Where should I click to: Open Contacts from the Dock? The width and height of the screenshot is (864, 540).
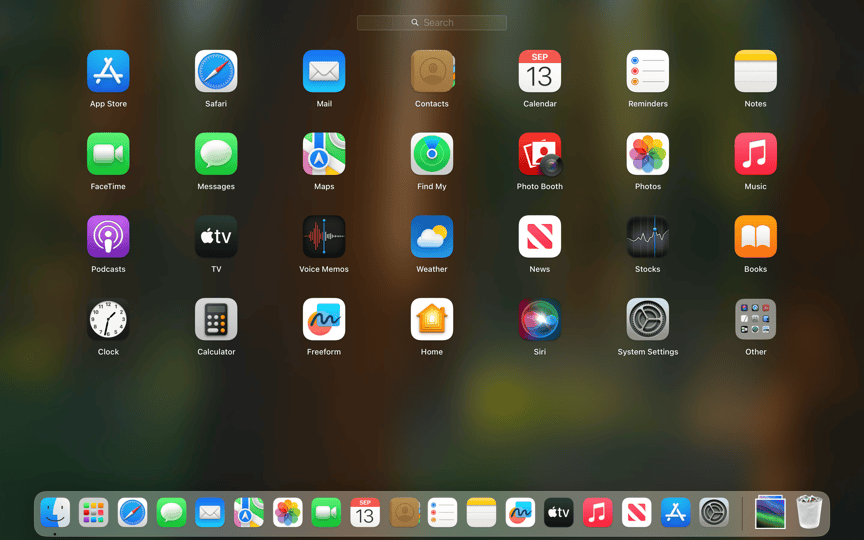(x=404, y=512)
